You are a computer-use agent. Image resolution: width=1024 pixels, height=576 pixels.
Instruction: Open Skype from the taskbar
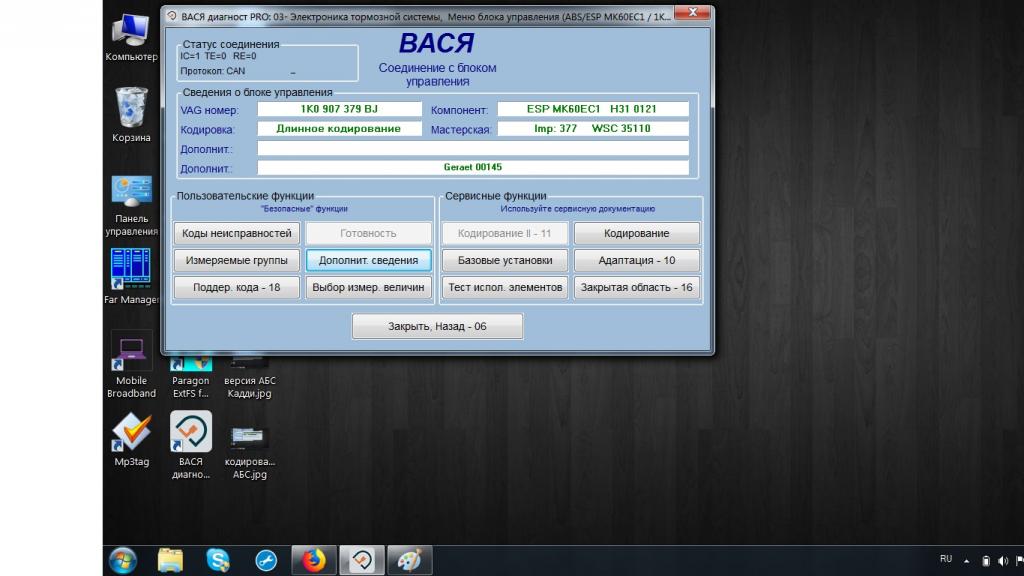pos(218,560)
